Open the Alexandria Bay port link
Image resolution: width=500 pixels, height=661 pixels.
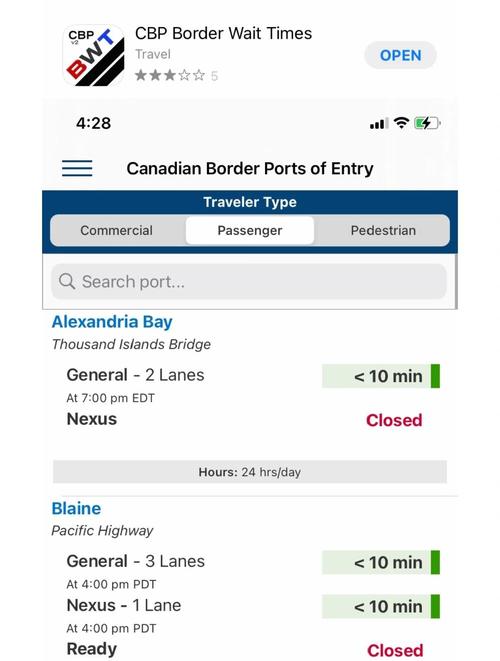[112, 322]
